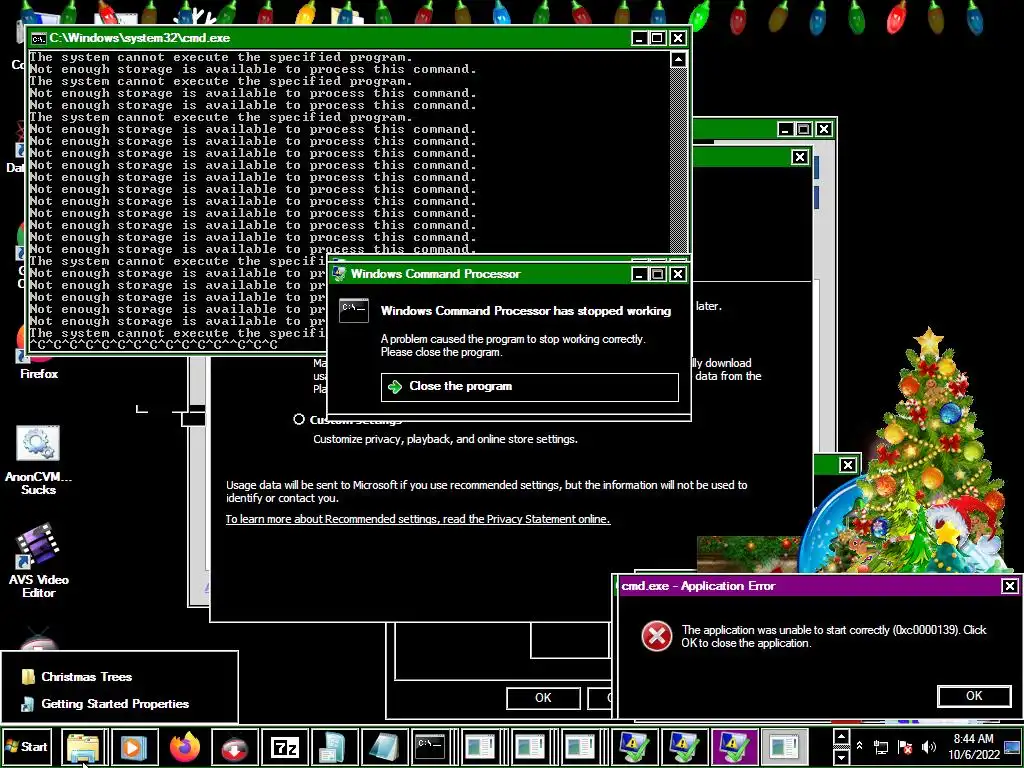1024x768 pixels.
Task: Open the Action Center flag icon
Action: (x=905, y=746)
